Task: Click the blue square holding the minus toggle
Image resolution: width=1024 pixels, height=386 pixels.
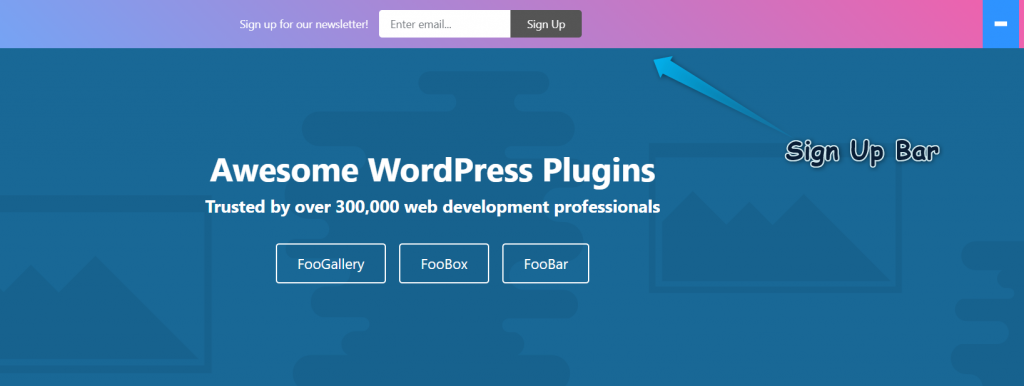Action: point(1003,24)
